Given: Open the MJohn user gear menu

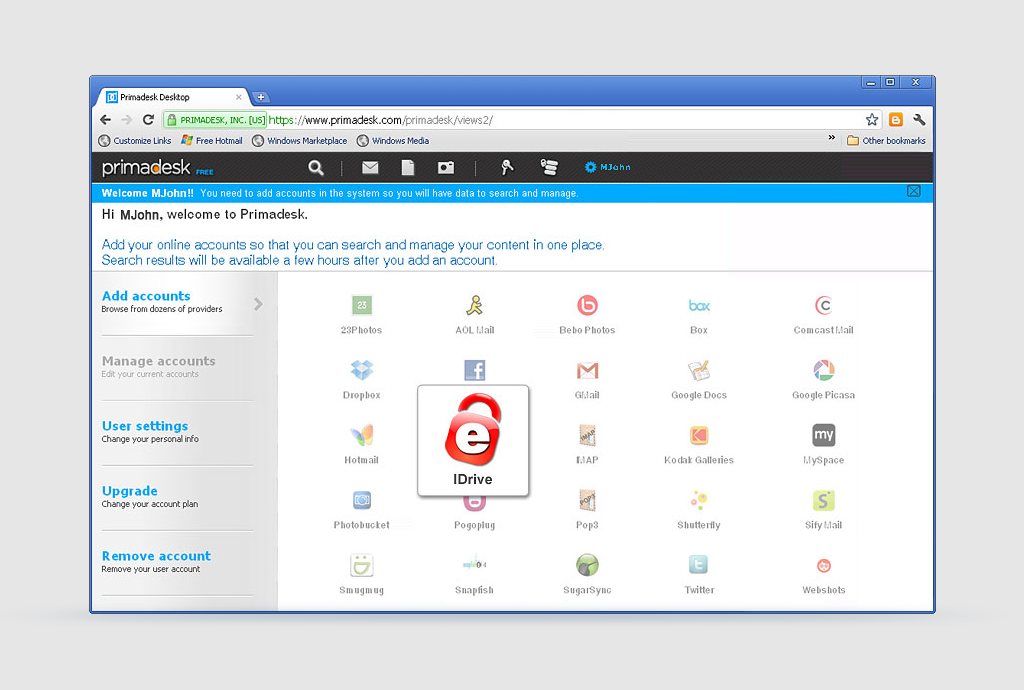Looking at the screenshot, I should [x=607, y=167].
